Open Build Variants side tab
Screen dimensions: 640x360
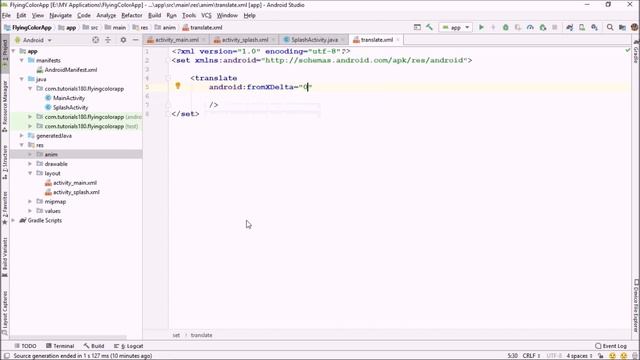tap(5, 257)
